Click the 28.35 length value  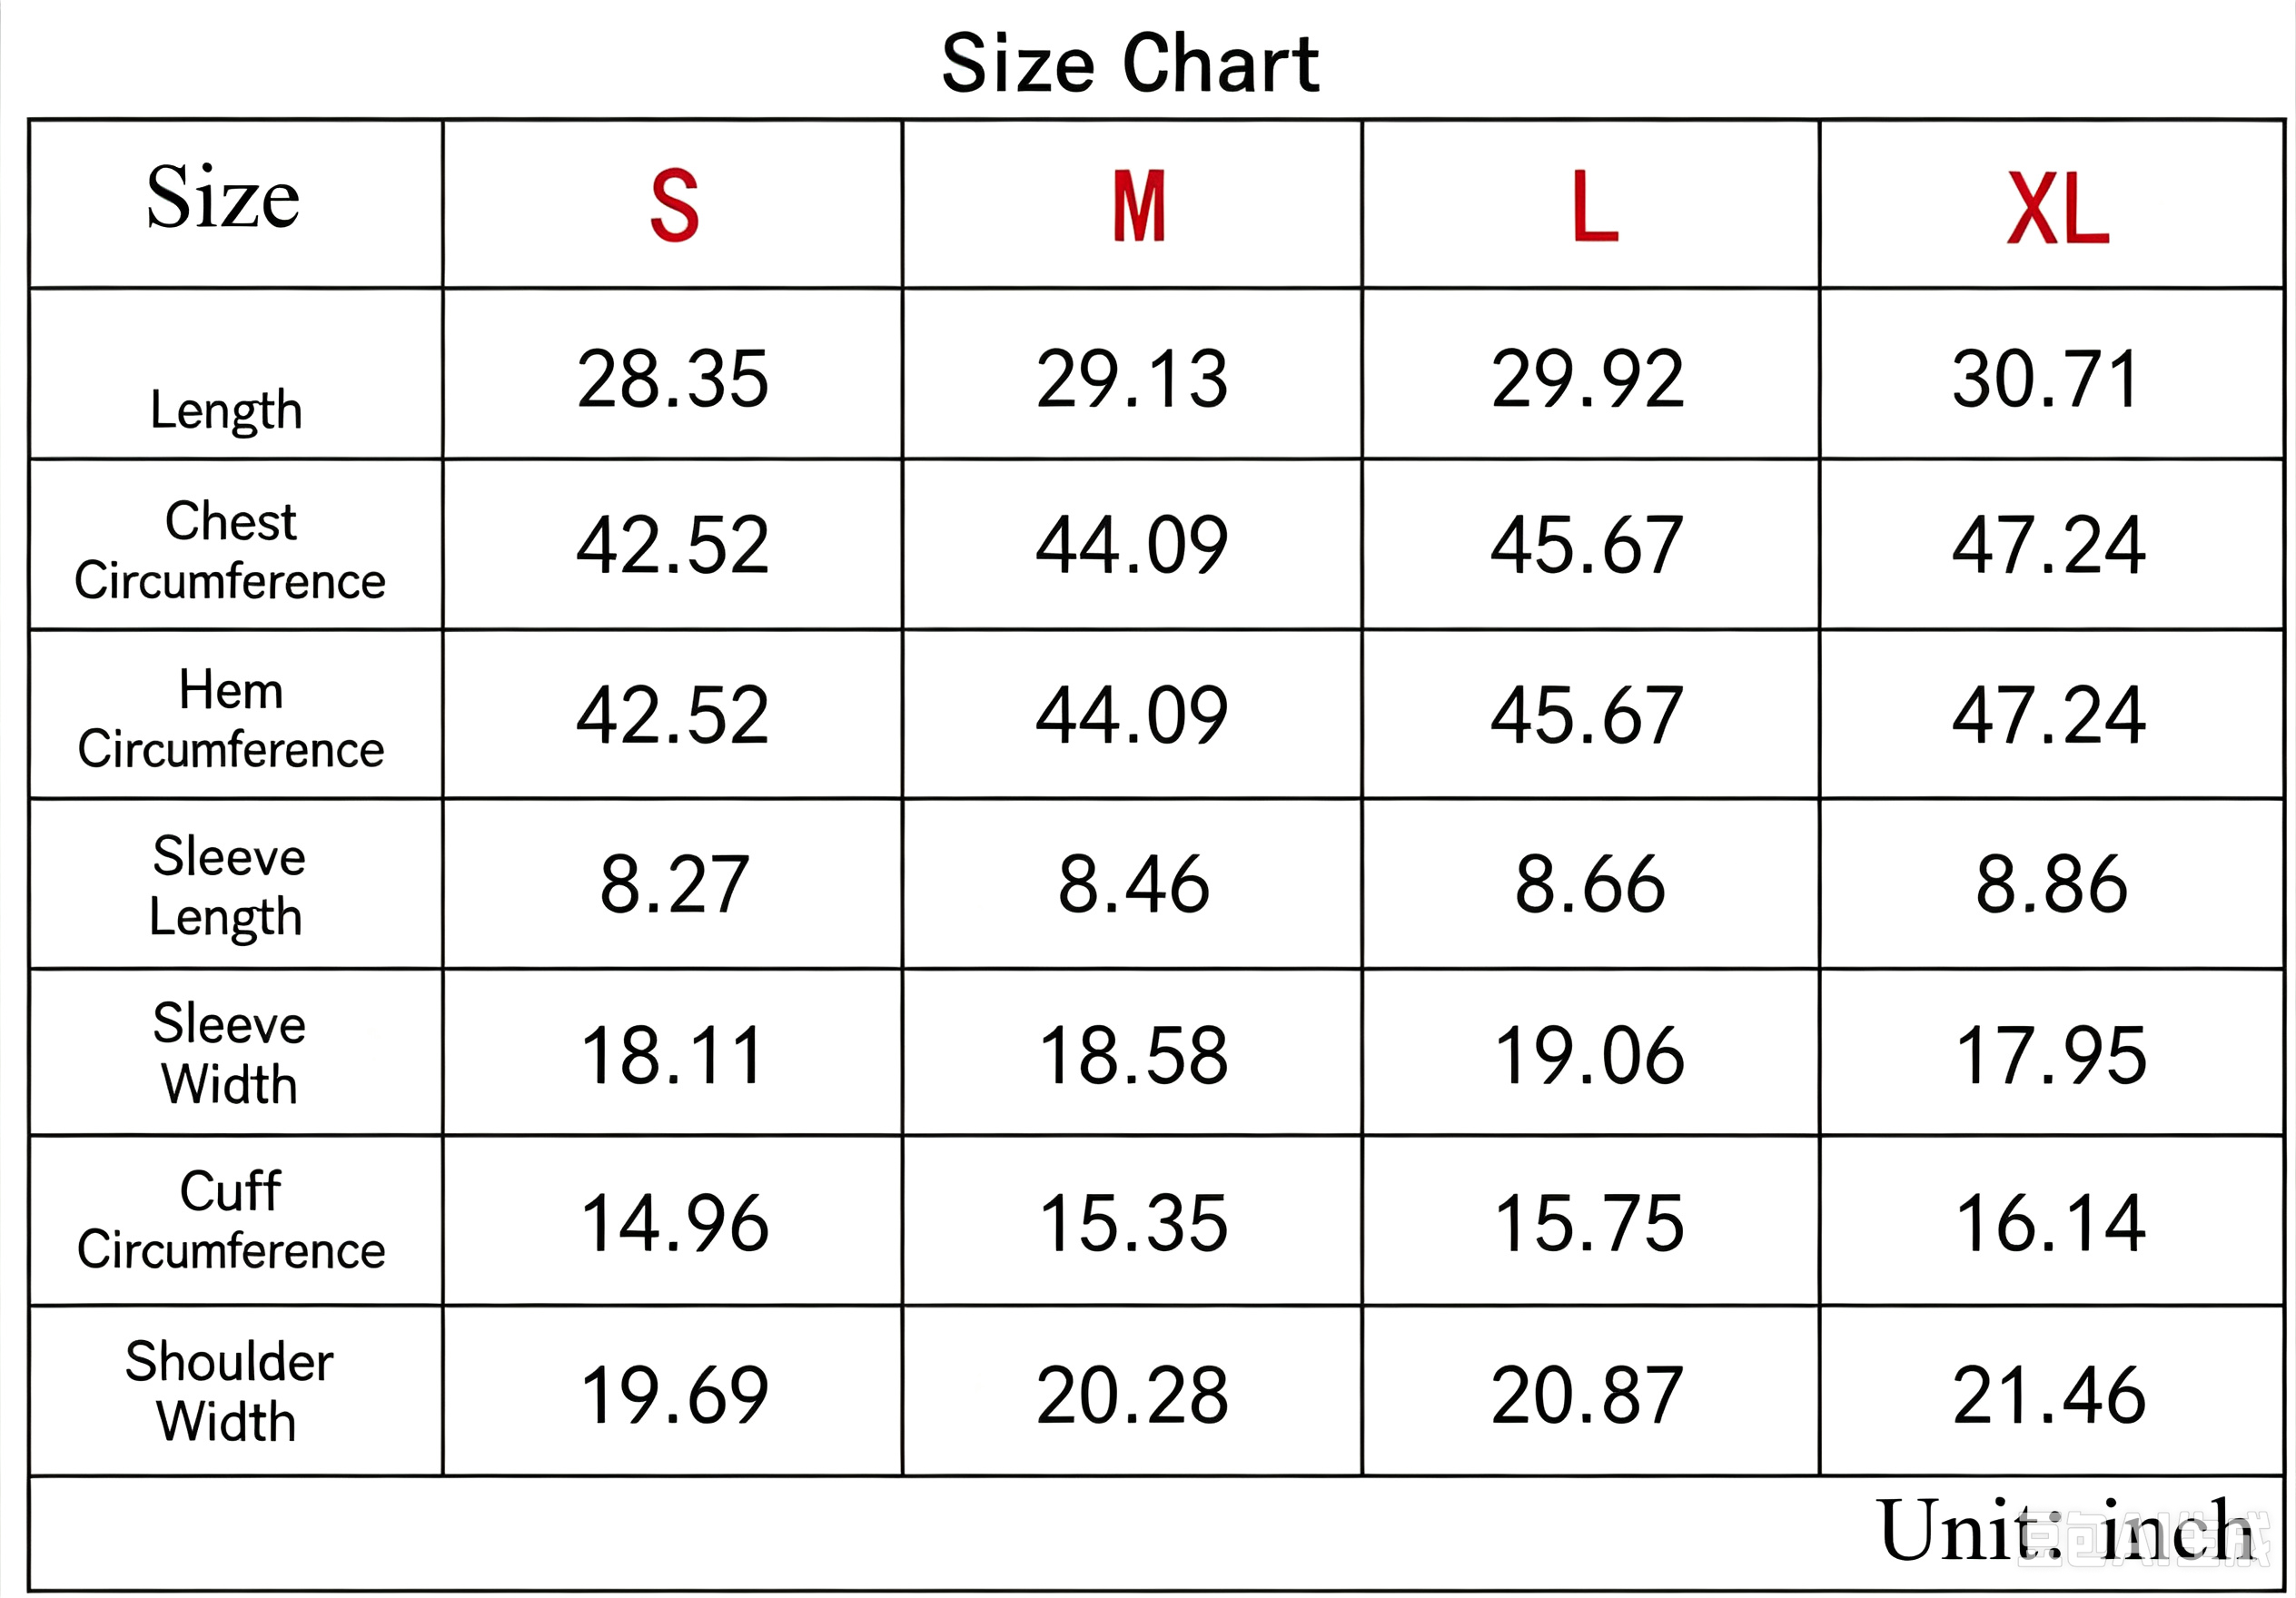[673, 379]
